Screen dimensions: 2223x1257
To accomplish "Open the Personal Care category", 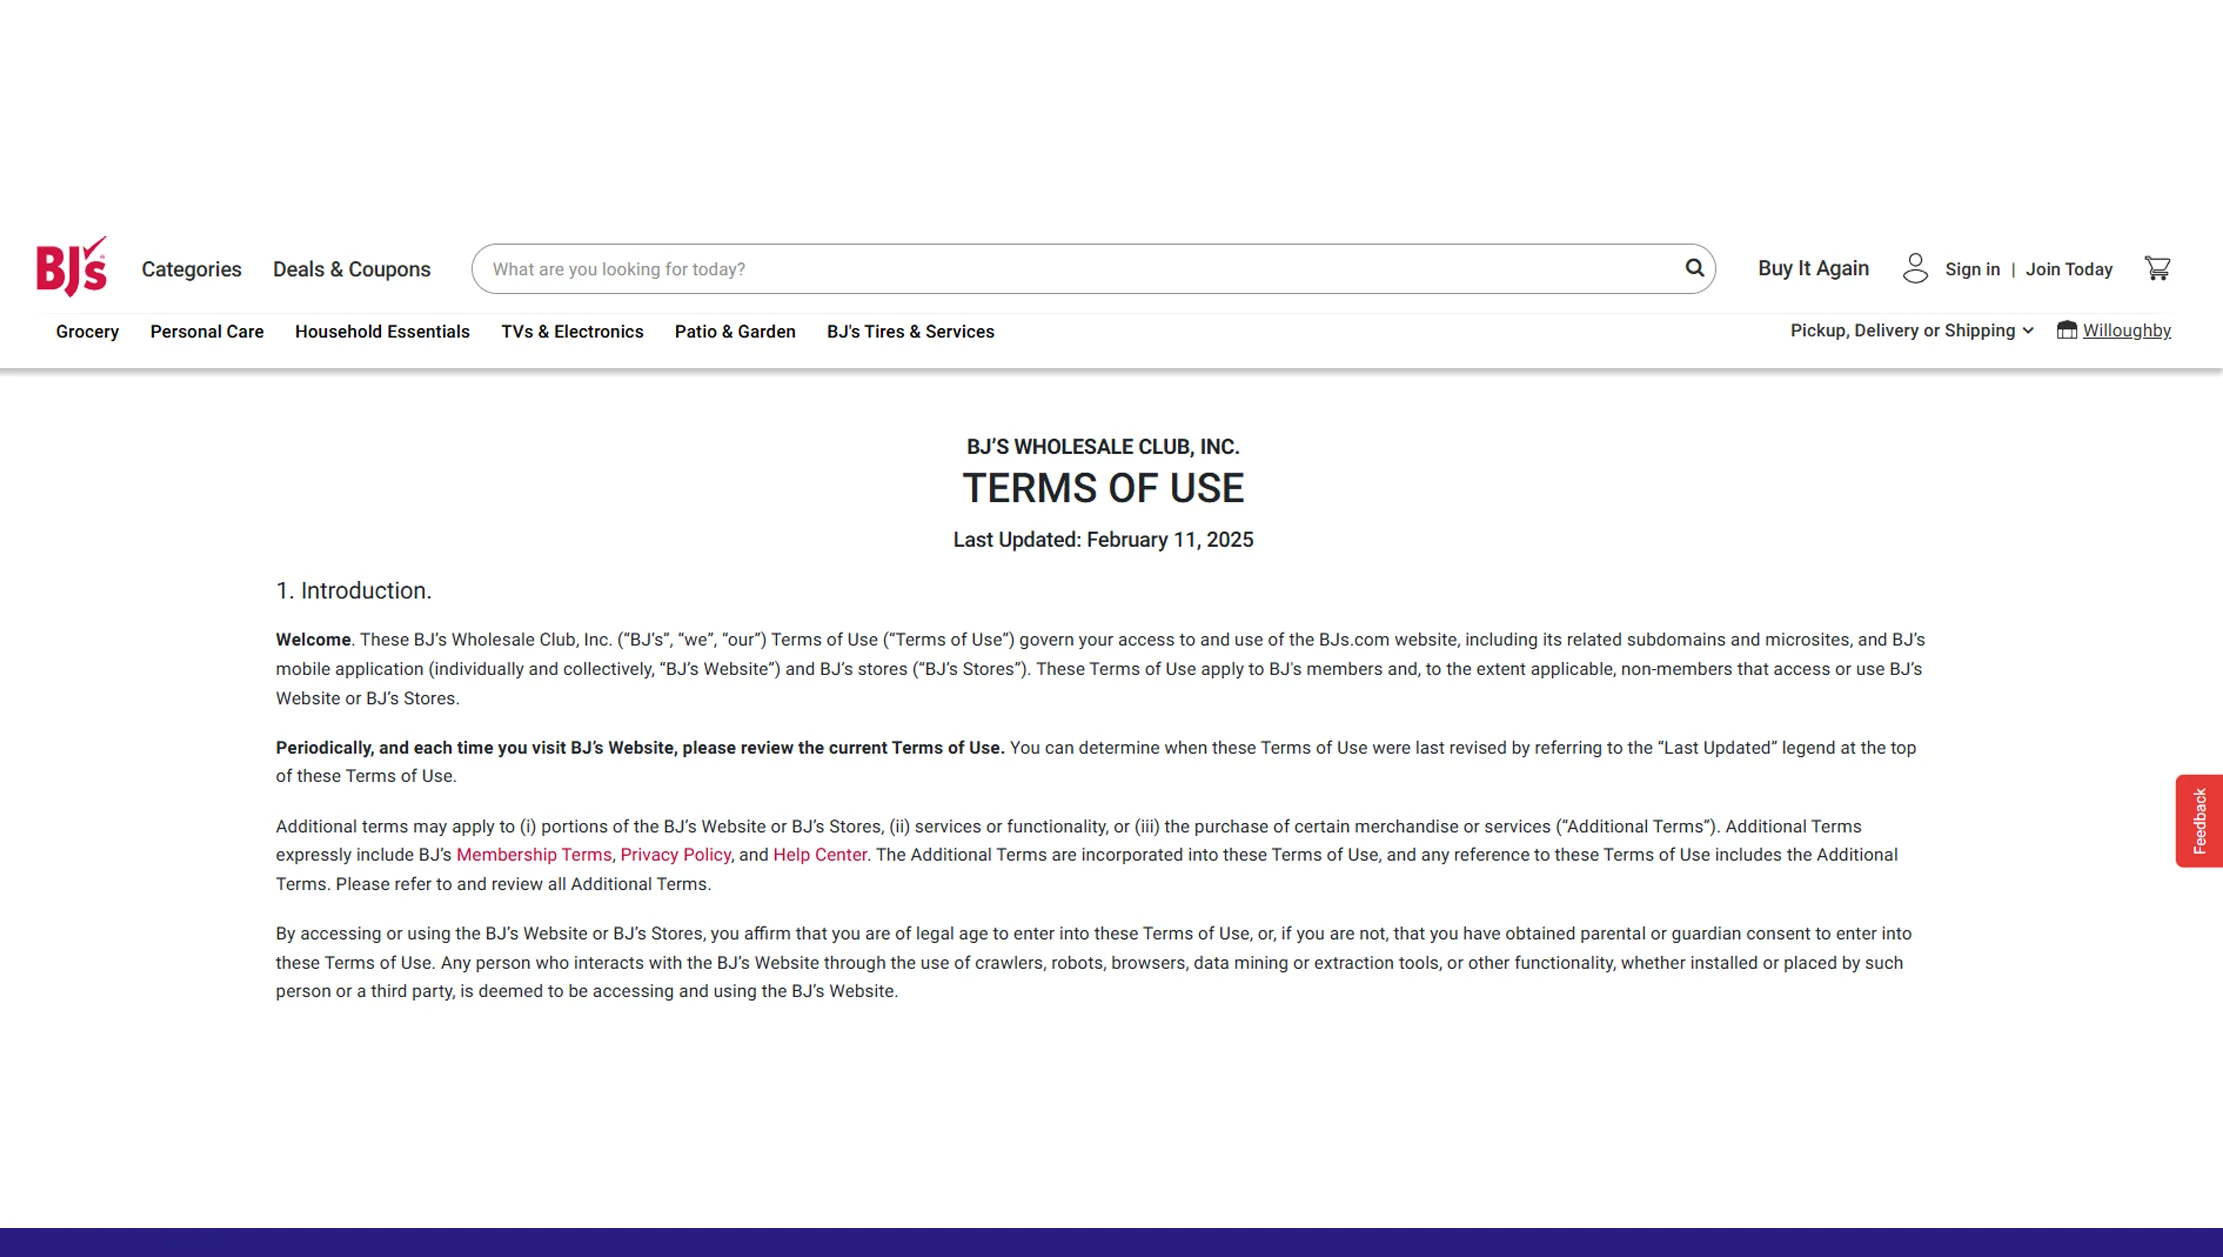I will 207,332.
